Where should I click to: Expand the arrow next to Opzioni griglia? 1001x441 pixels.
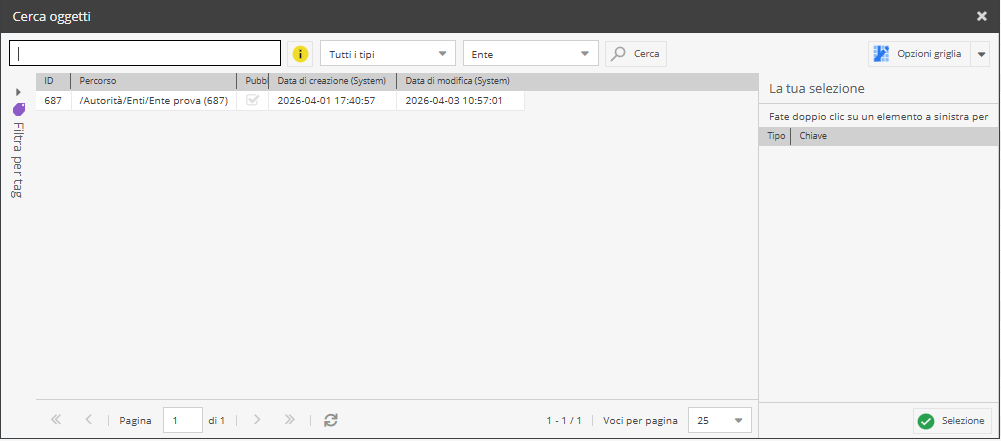coord(981,54)
